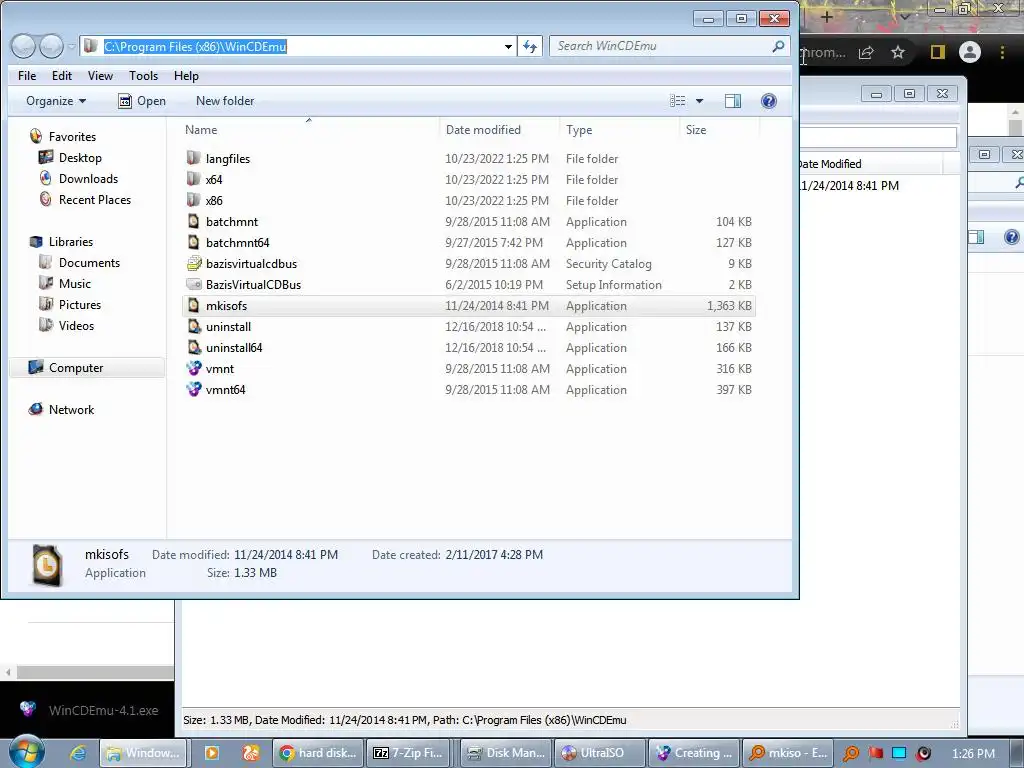Select Downloads in the navigation pane
This screenshot has height=768, width=1024.
[88, 178]
